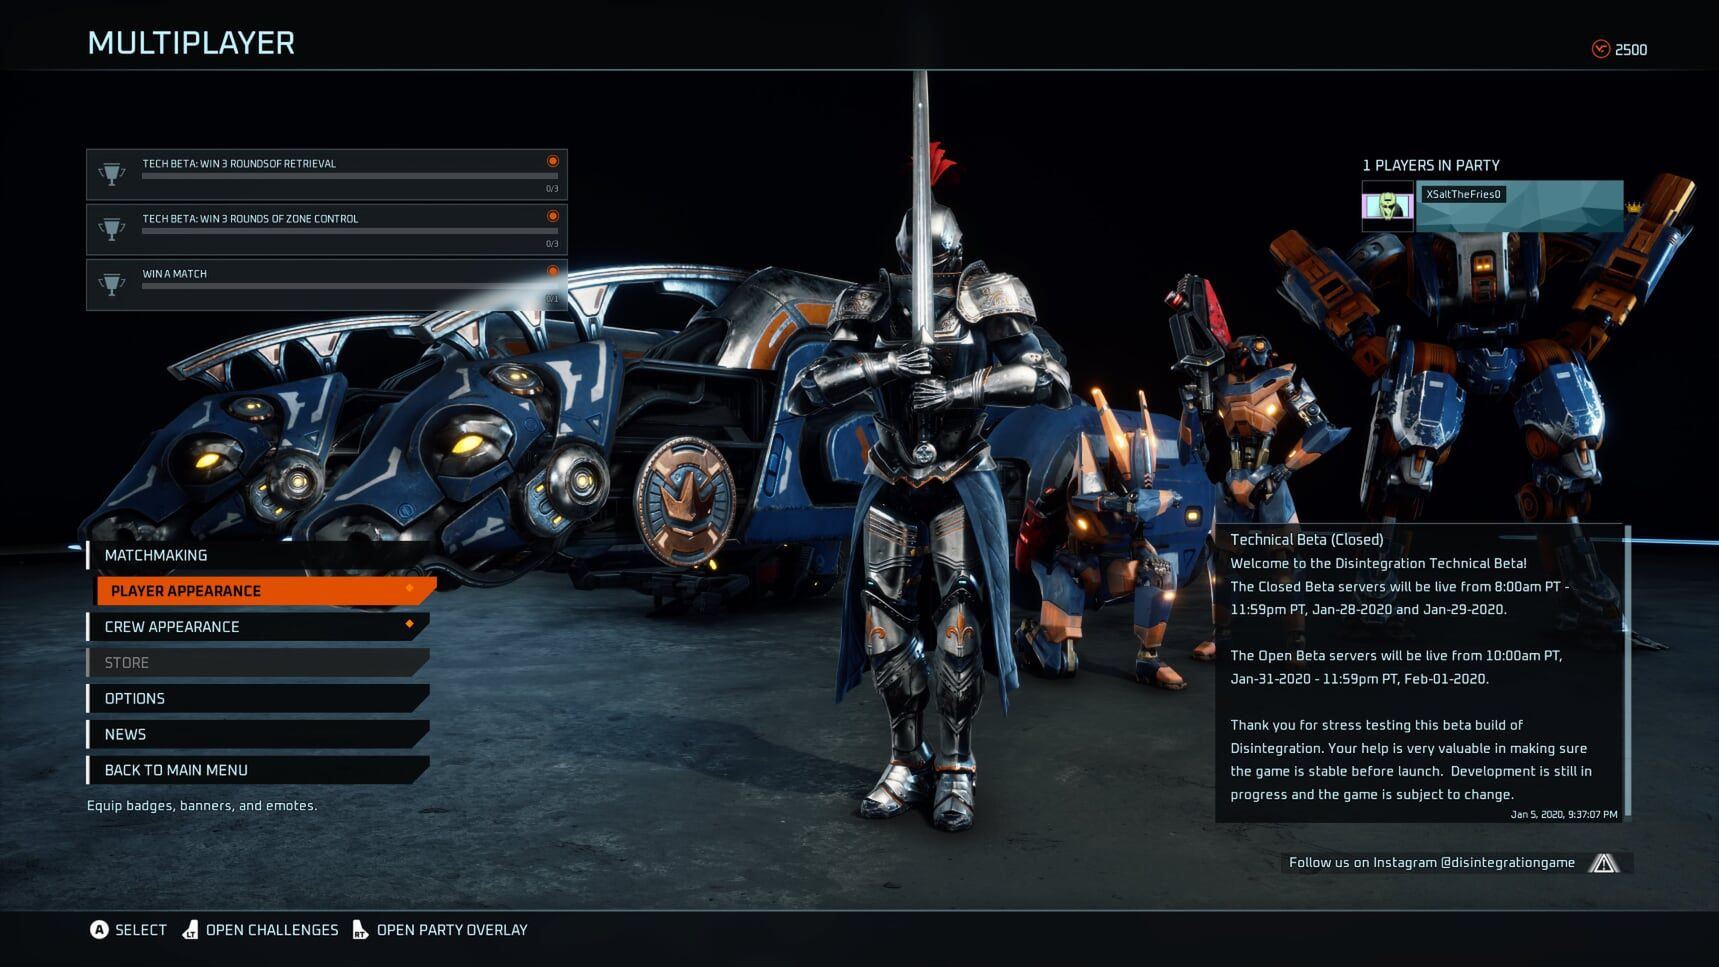Click the news panel scrollbar
This screenshot has height=967, width=1719.
pos(1628,672)
